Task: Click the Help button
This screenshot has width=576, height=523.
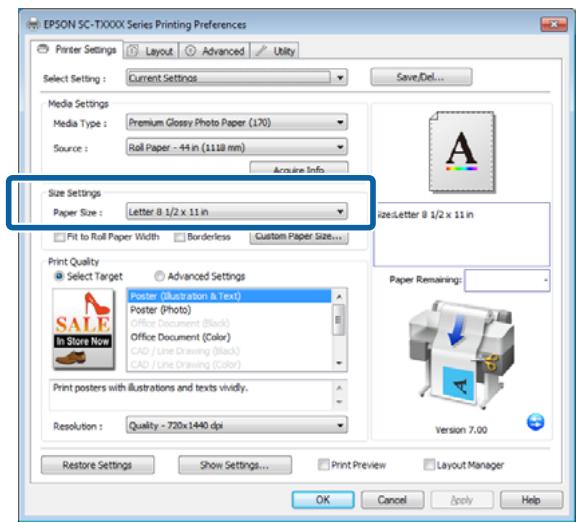Action: 532,500
